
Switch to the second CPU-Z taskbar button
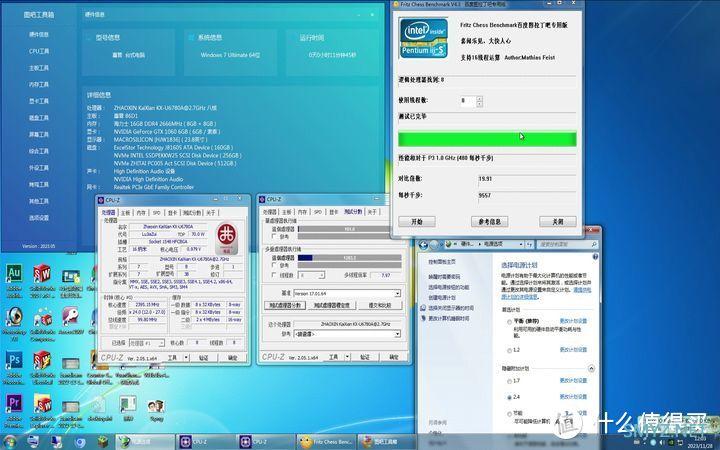(x=265, y=442)
